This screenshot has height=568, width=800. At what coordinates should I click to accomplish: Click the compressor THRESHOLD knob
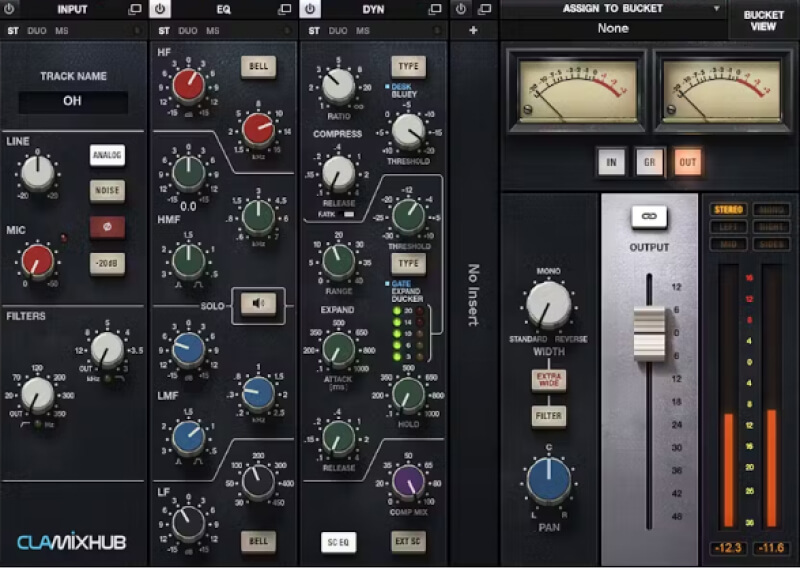click(408, 131)
